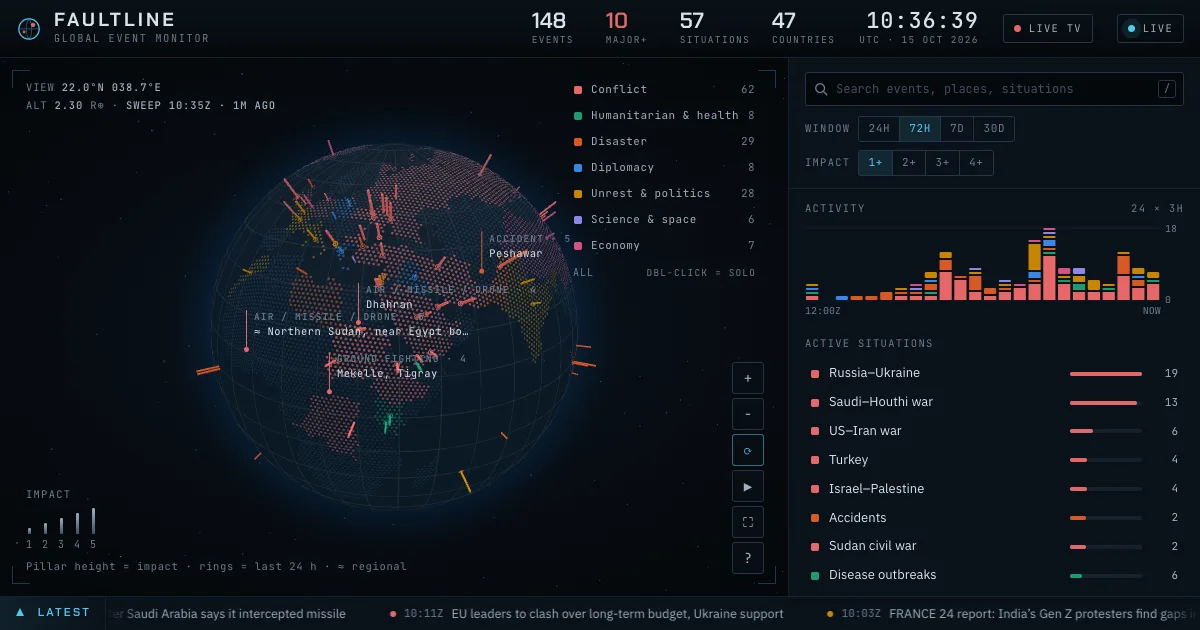Viewport: 1200px width, 630px height.
Task: Set impact filter to 1+
Action: pyautogui.click(x=875, y=162)
